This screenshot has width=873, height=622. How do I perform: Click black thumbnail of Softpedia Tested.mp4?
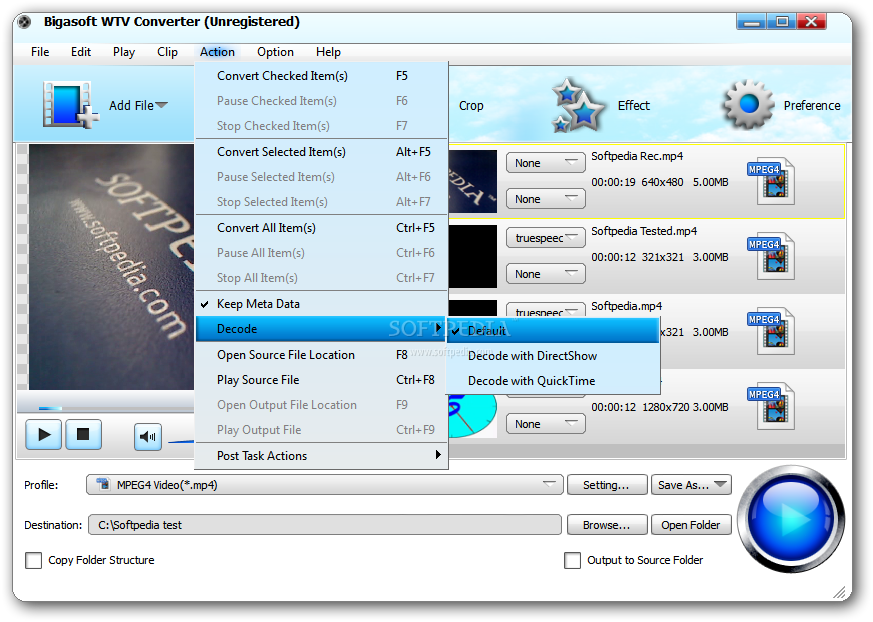(x=473, y=256)
